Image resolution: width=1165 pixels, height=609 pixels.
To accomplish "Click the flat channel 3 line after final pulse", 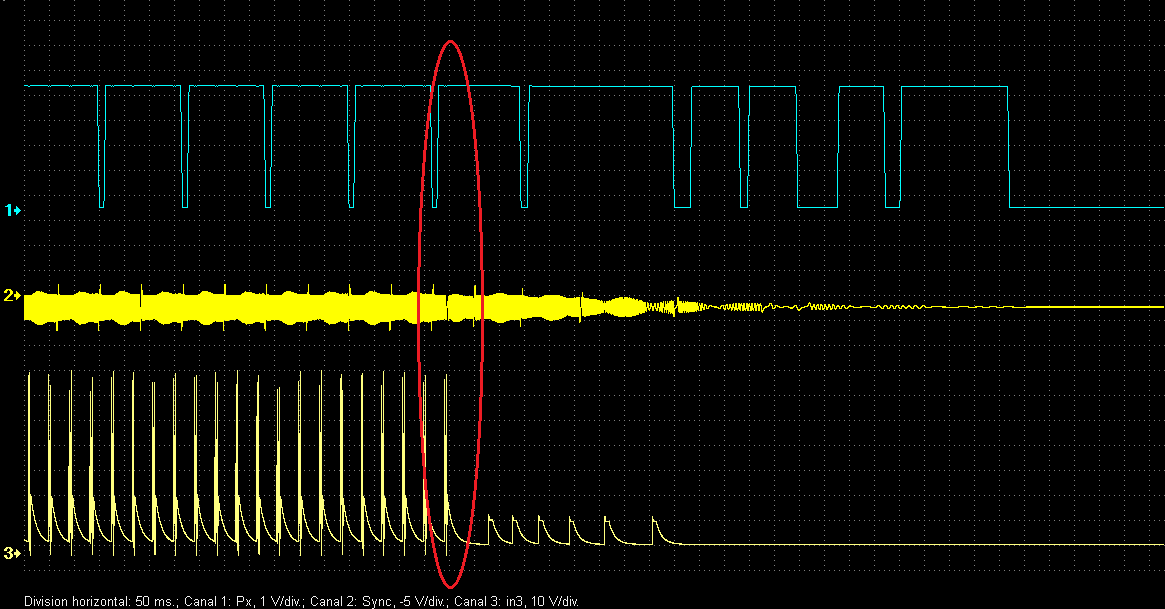I will [x=900, y=544].
